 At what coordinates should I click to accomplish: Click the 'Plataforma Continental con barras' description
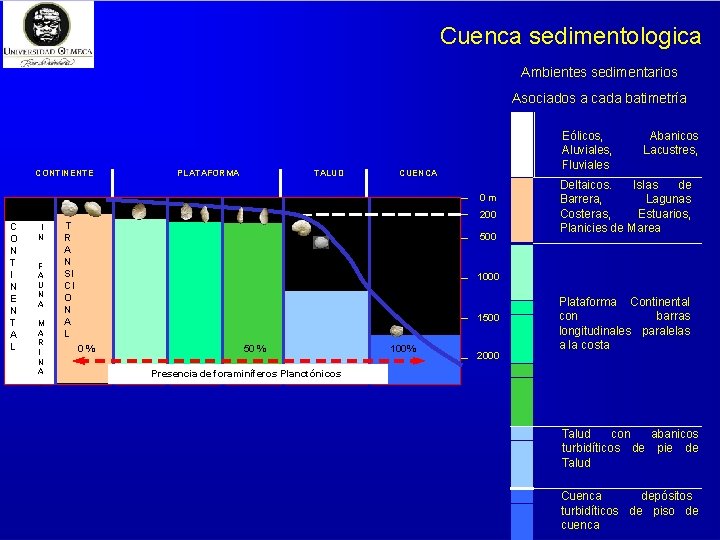(x=624, y=323)
